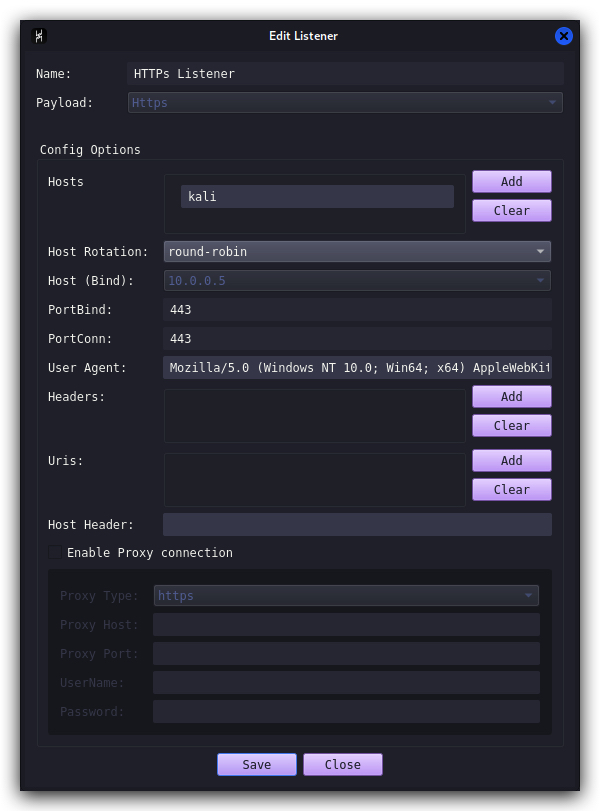
Task: Open the Payload dropdown showing Https
Action: [x=345, y=102]
